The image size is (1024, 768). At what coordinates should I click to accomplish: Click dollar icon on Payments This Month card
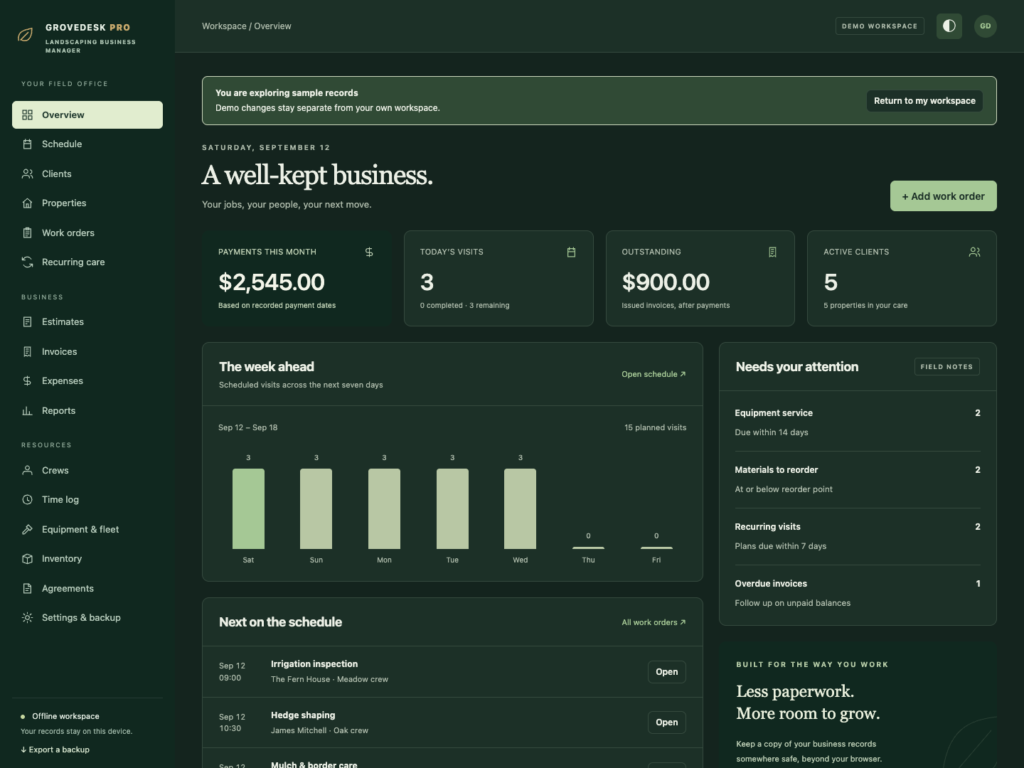pos(369,252)
